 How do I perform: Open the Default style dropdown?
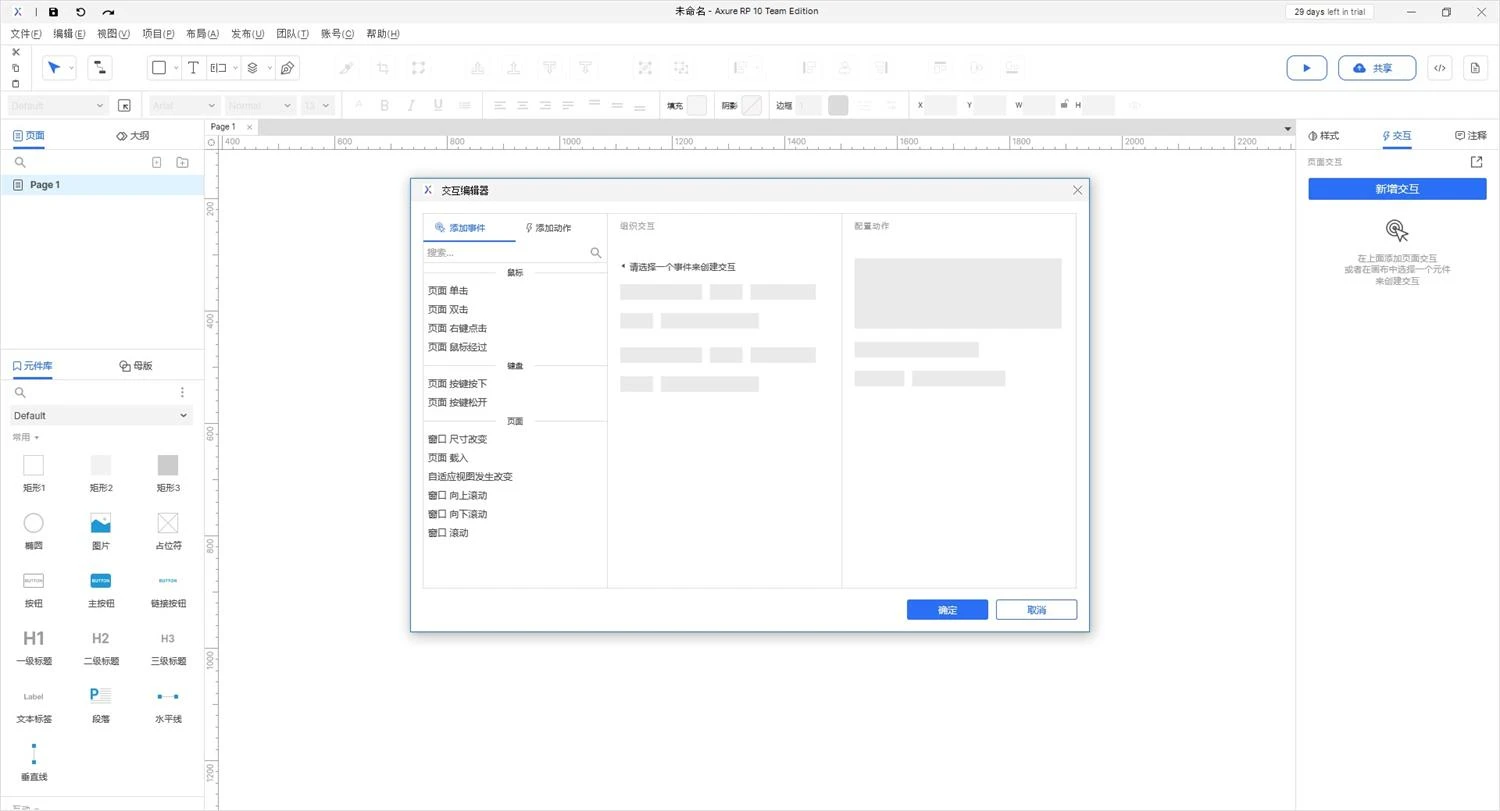57,105
